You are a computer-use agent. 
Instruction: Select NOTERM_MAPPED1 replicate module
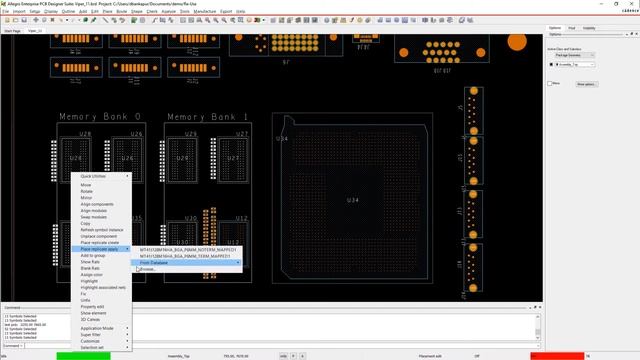click(x=187, y=249)
